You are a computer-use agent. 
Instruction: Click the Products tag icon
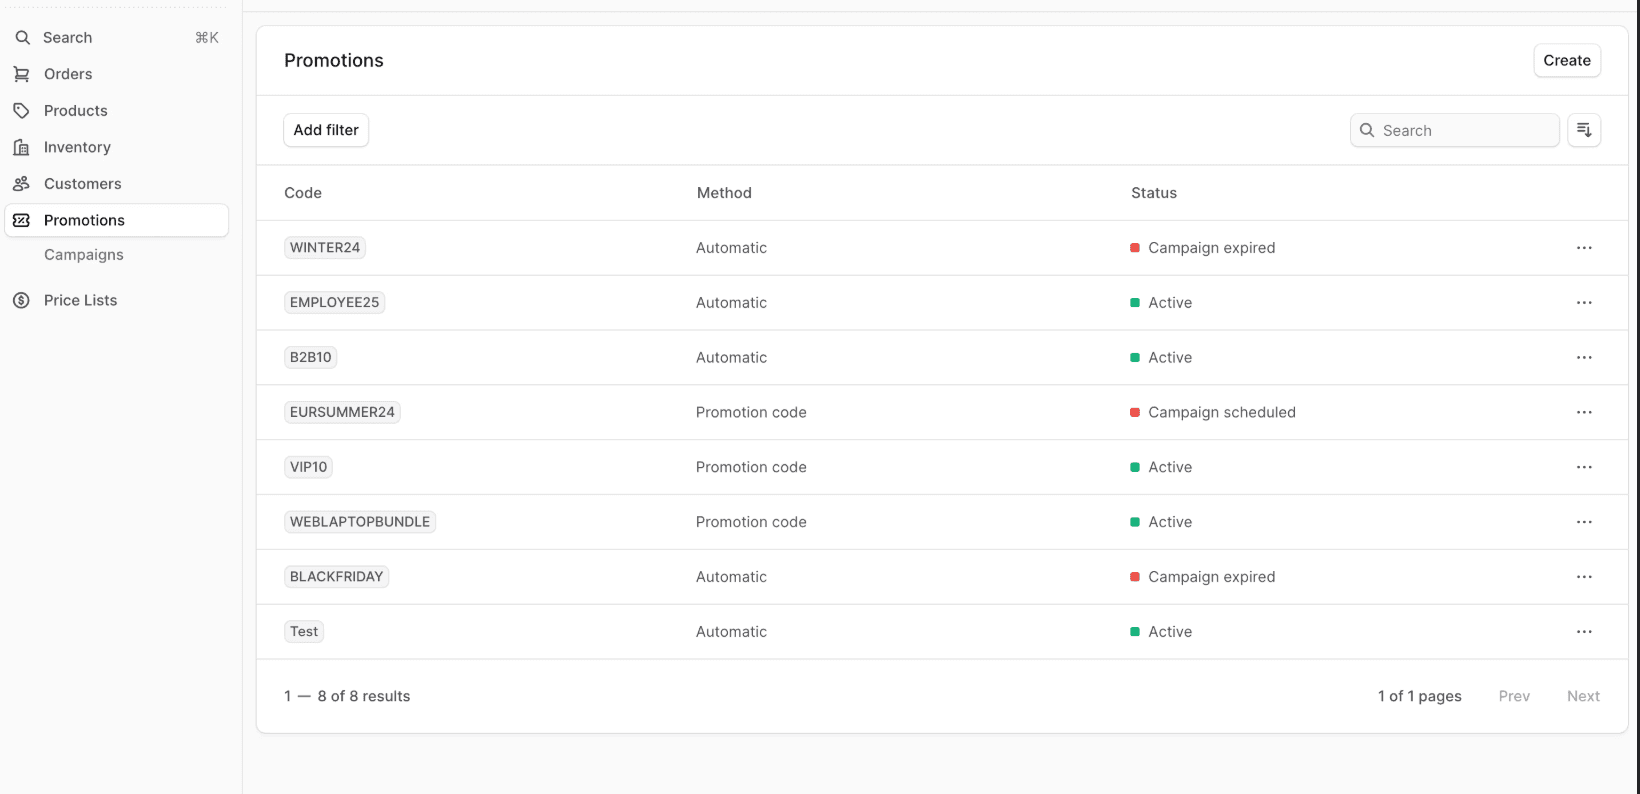[x=21, y=111]
